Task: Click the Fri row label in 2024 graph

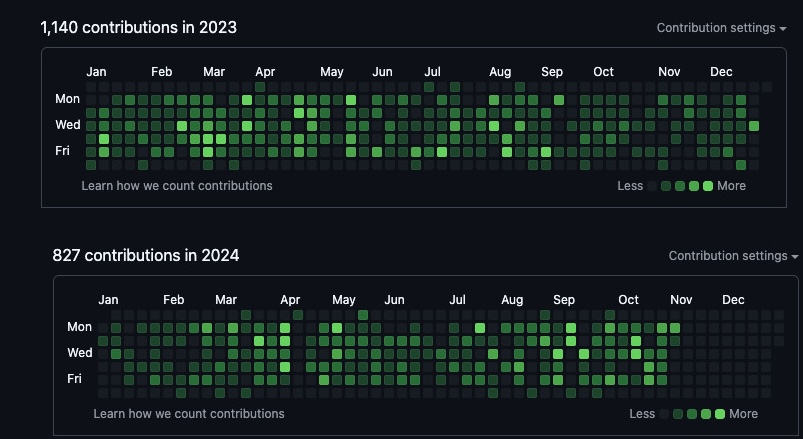Action: [x=76, y=379]
